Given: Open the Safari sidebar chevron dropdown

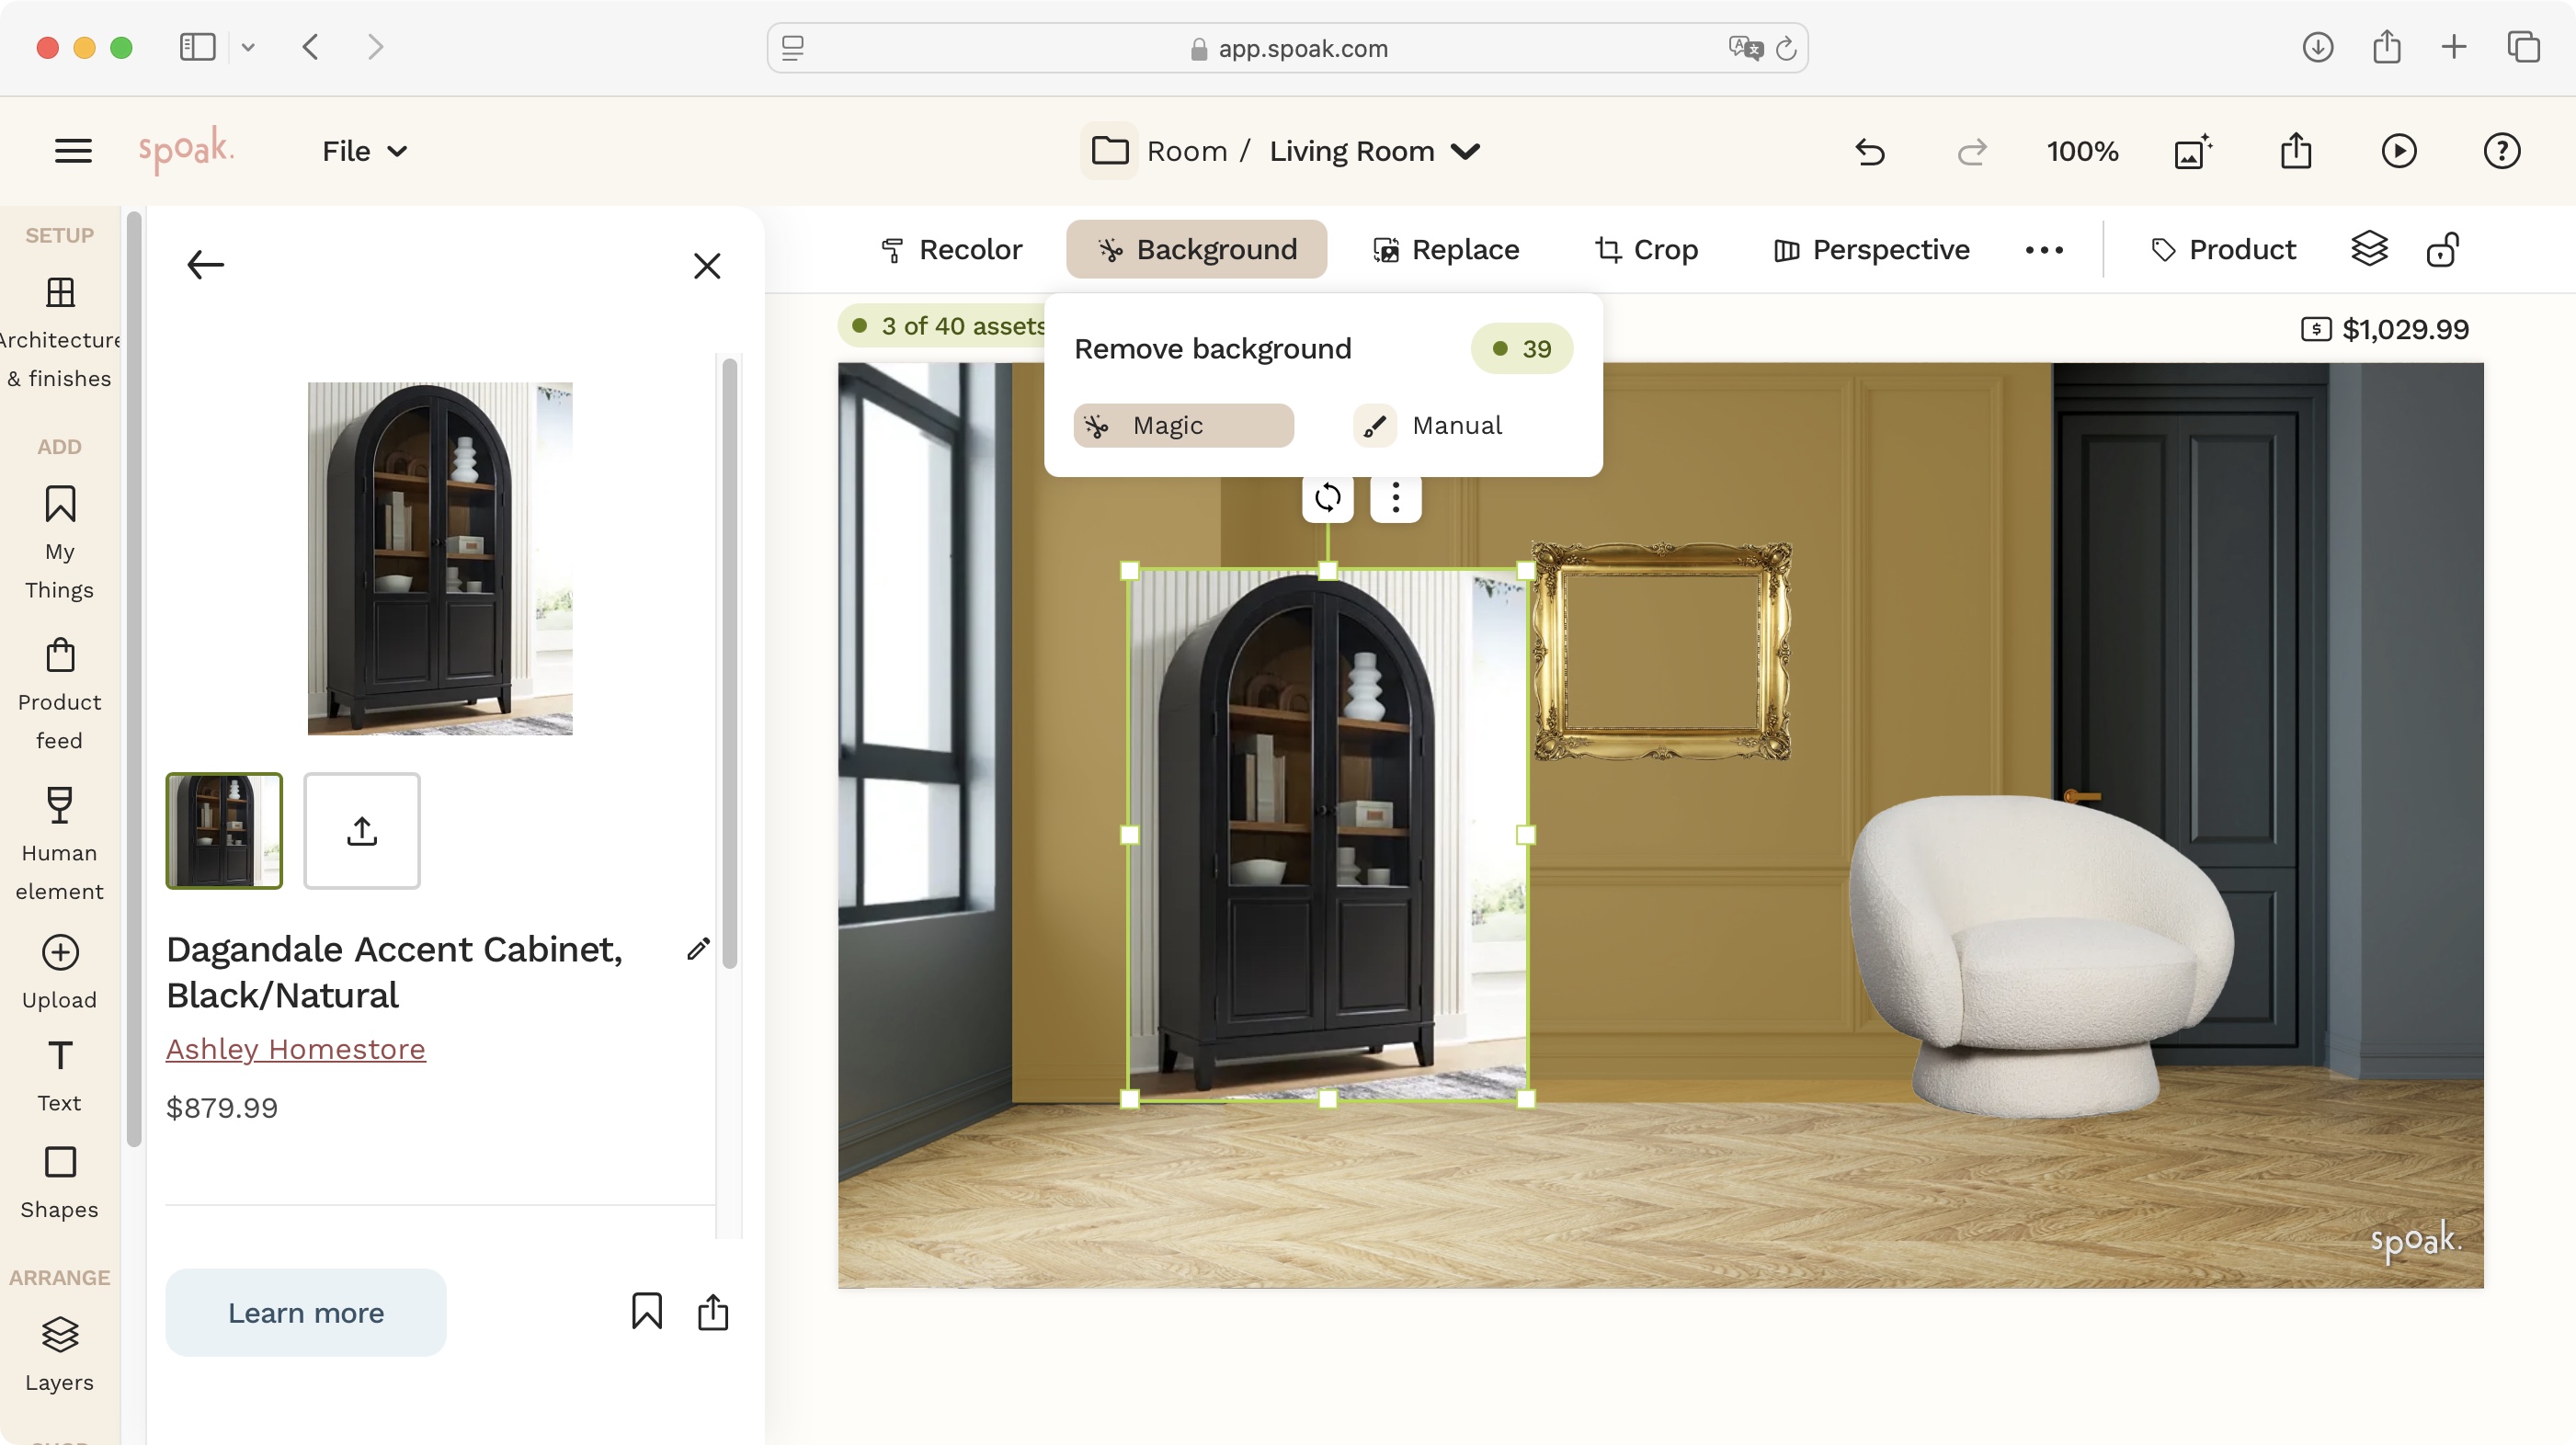Looking at the screenshot, I should pos(249,47).
